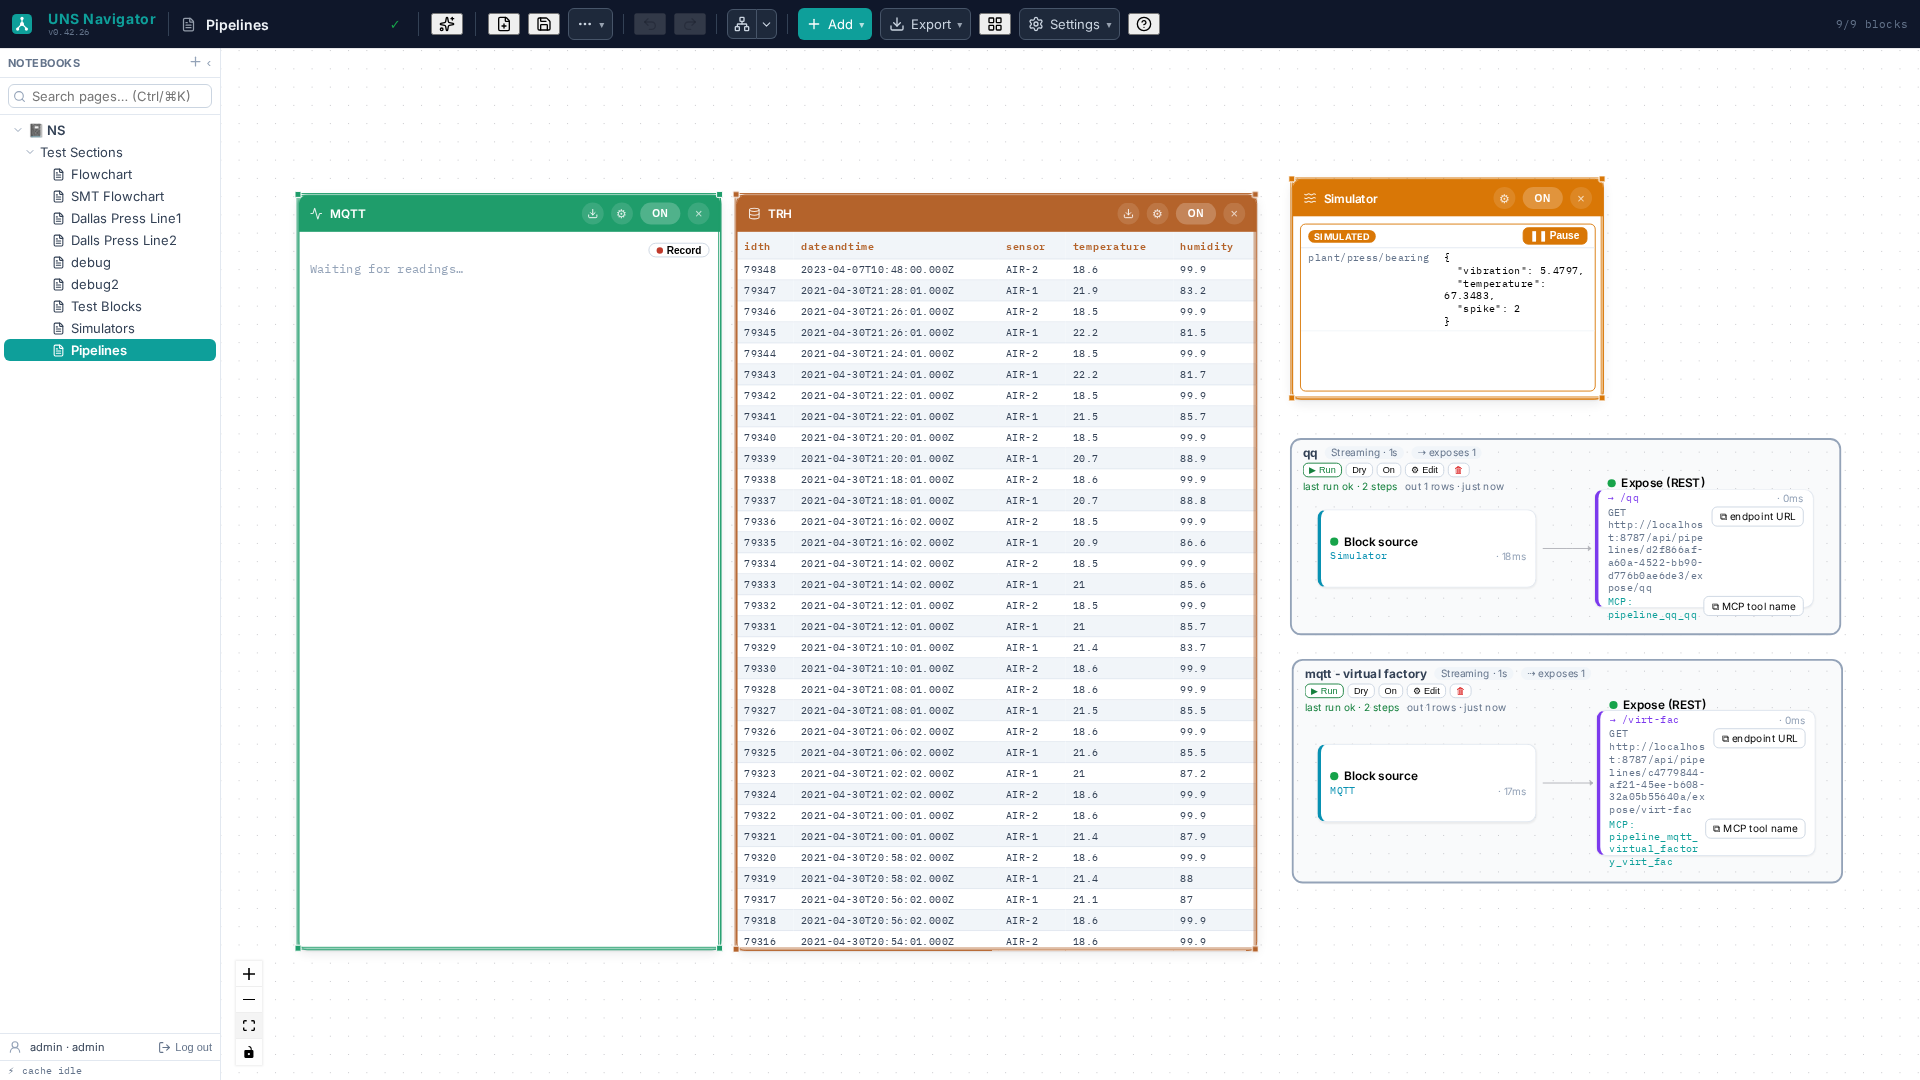Click the save floppy disk icon
Image resolution: width=1920 pixels, height=1080 pixels.
pos(544,24)
